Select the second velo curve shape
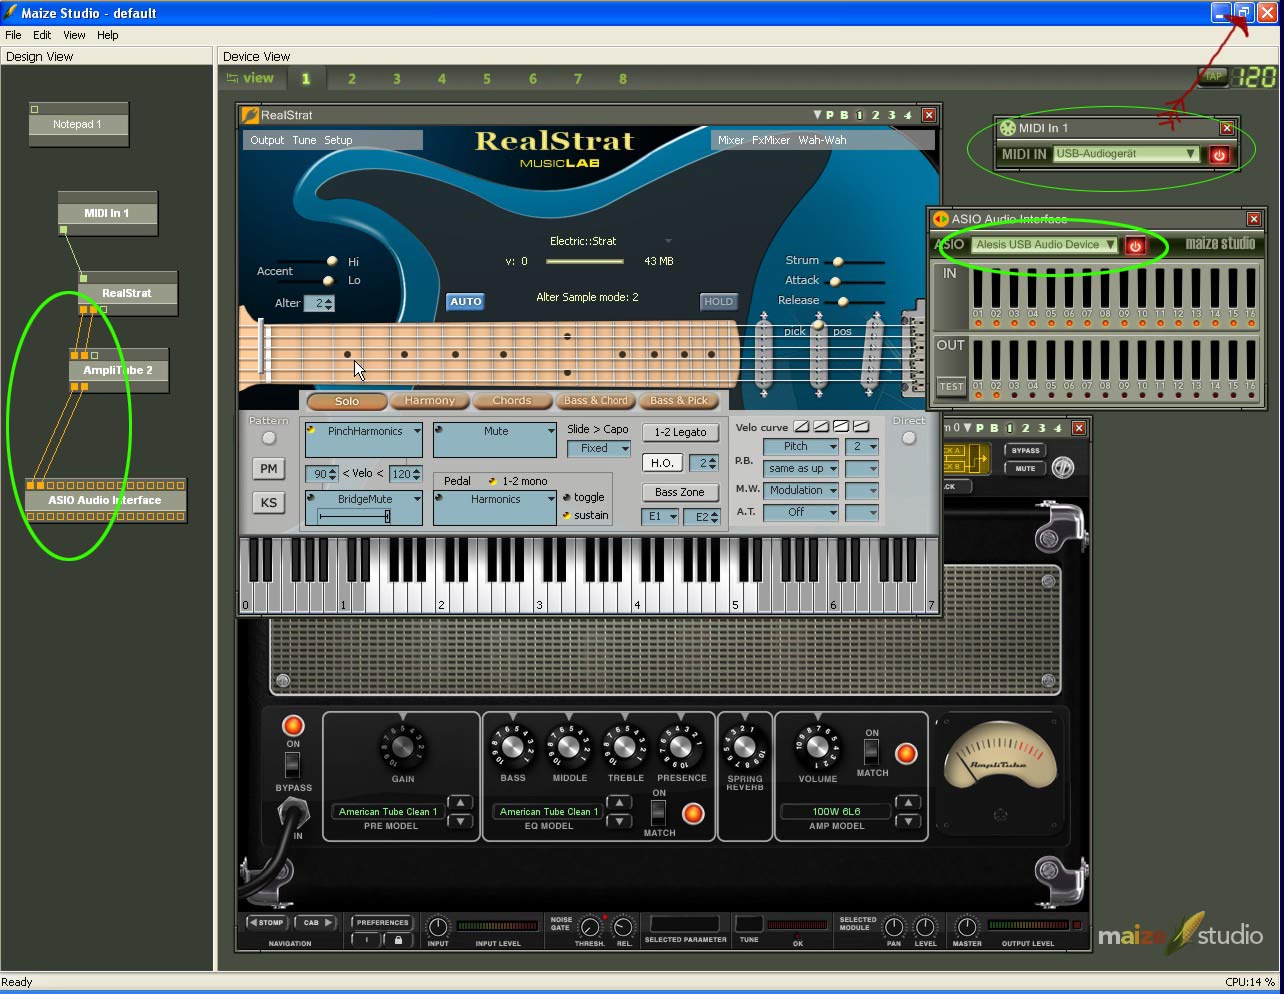The image size is (1284, 994). [x=821, y=427]
